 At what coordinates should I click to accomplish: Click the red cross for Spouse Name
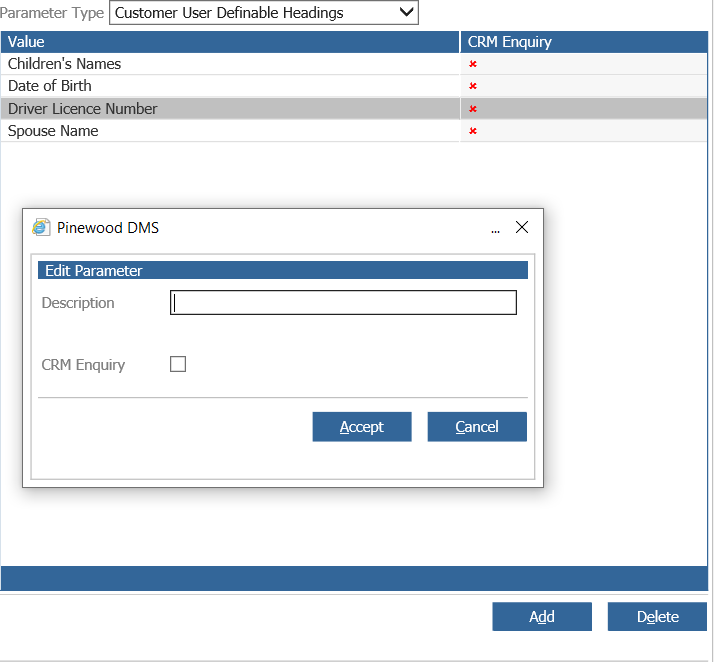473,131
